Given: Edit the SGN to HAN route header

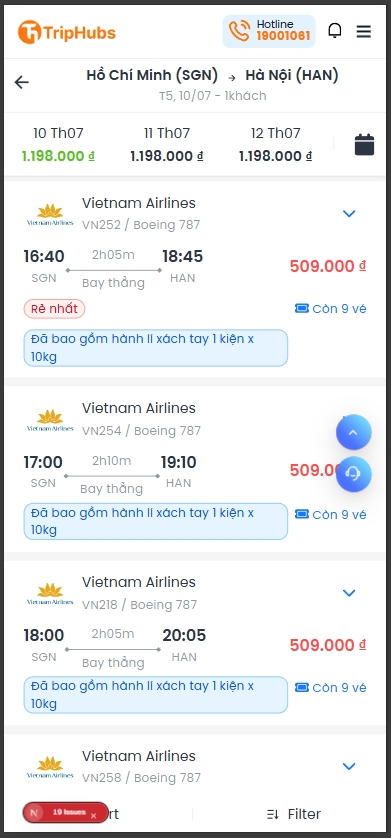Looking at the screenshot, I should tap(212, 75).
